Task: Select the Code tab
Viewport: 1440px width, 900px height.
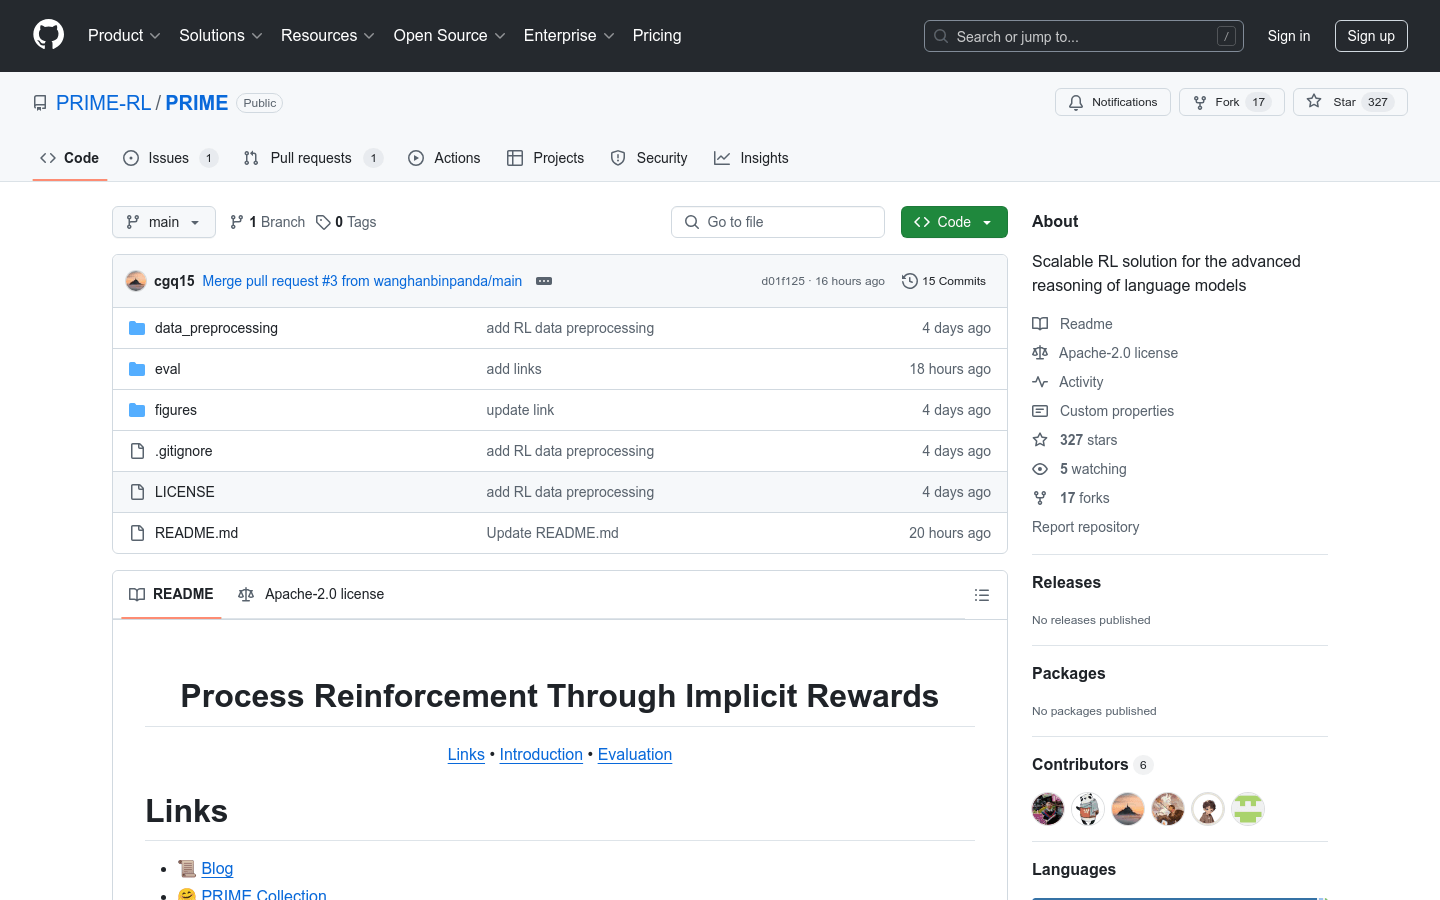Action: coord(70,158)
